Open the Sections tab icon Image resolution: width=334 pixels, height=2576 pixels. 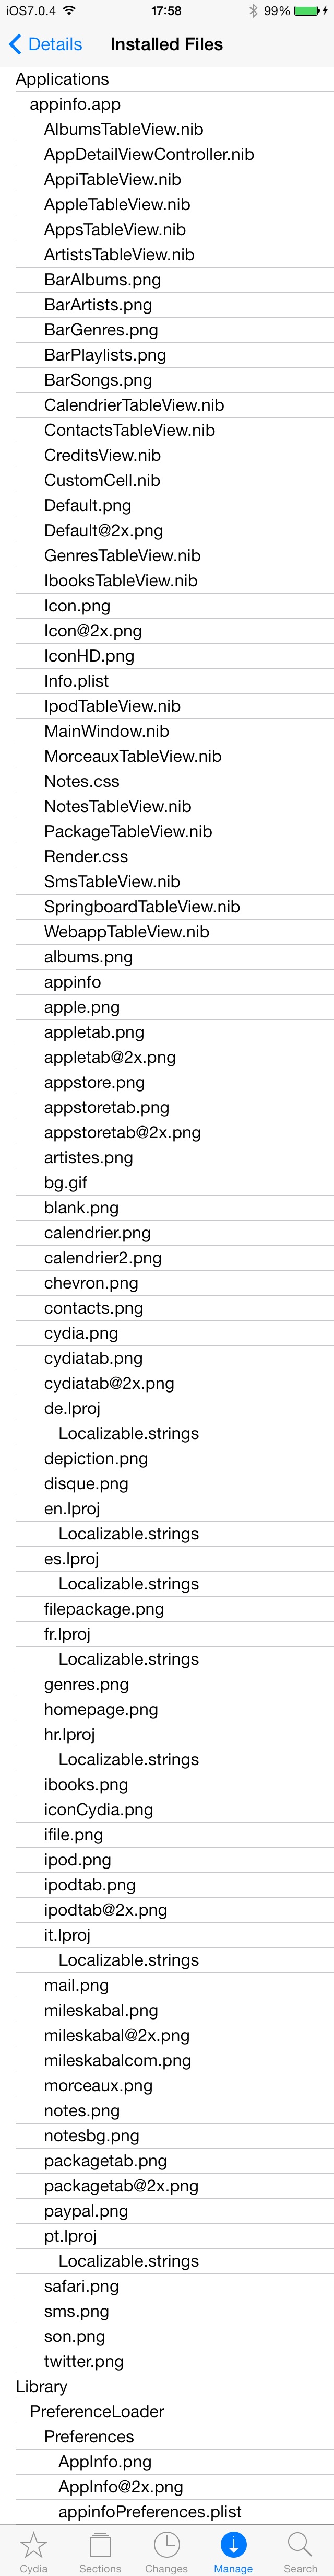(100, 2544)
